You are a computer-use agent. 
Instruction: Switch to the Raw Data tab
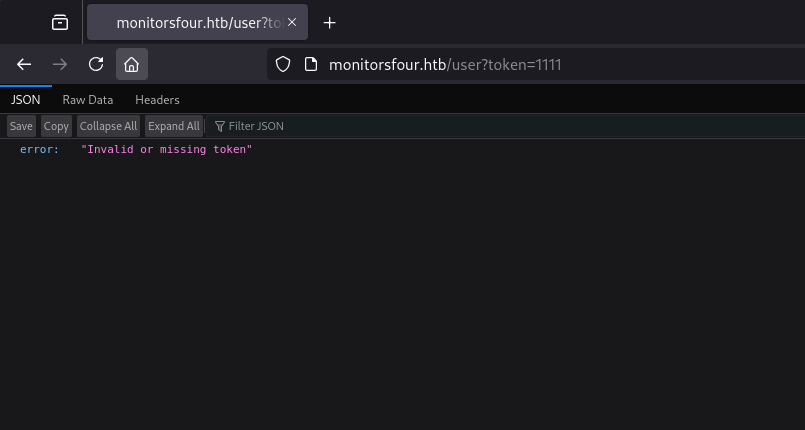coord(88,100)
